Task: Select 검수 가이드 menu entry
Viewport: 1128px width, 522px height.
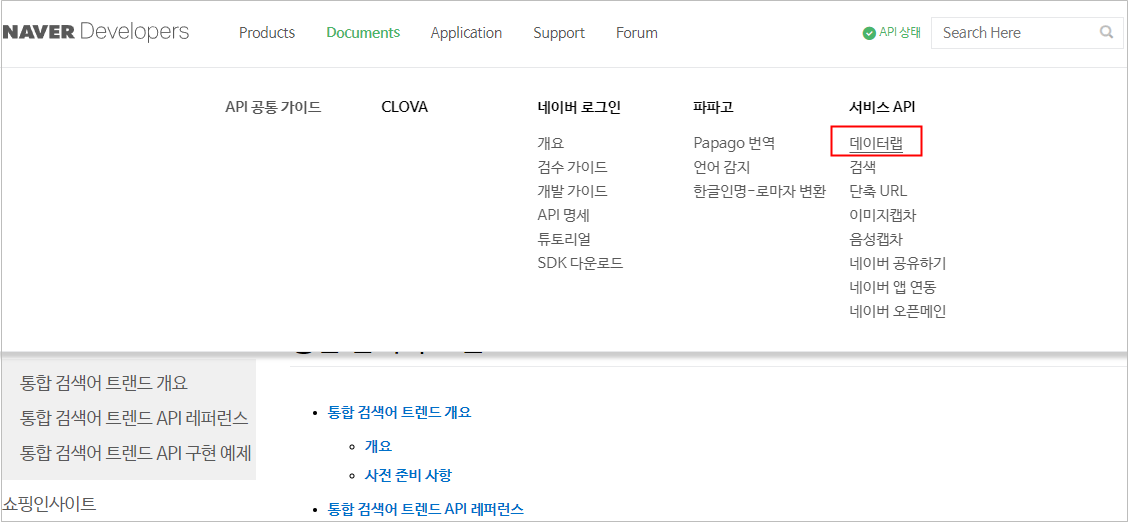Action: coord(572,168)
